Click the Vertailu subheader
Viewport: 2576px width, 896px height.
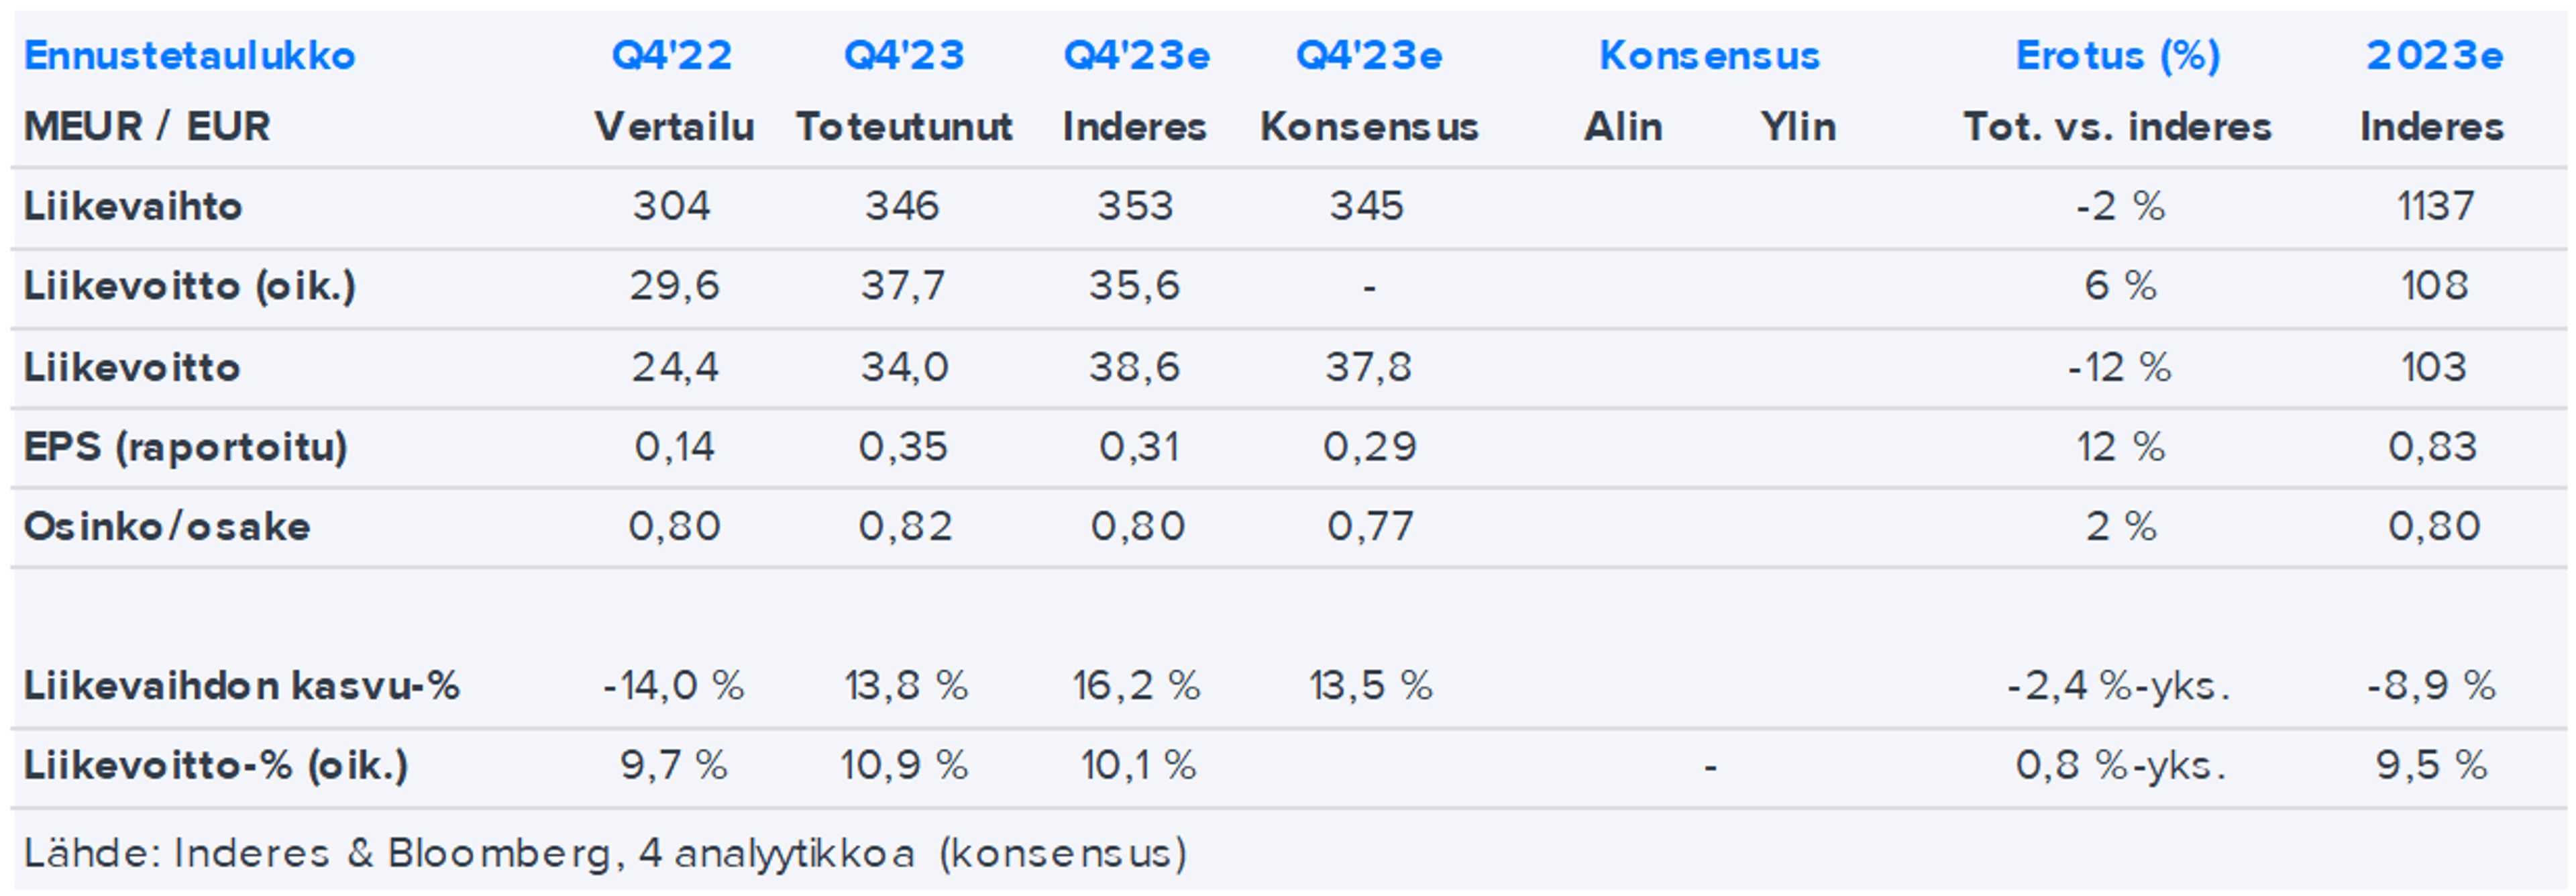coord(674,127)
